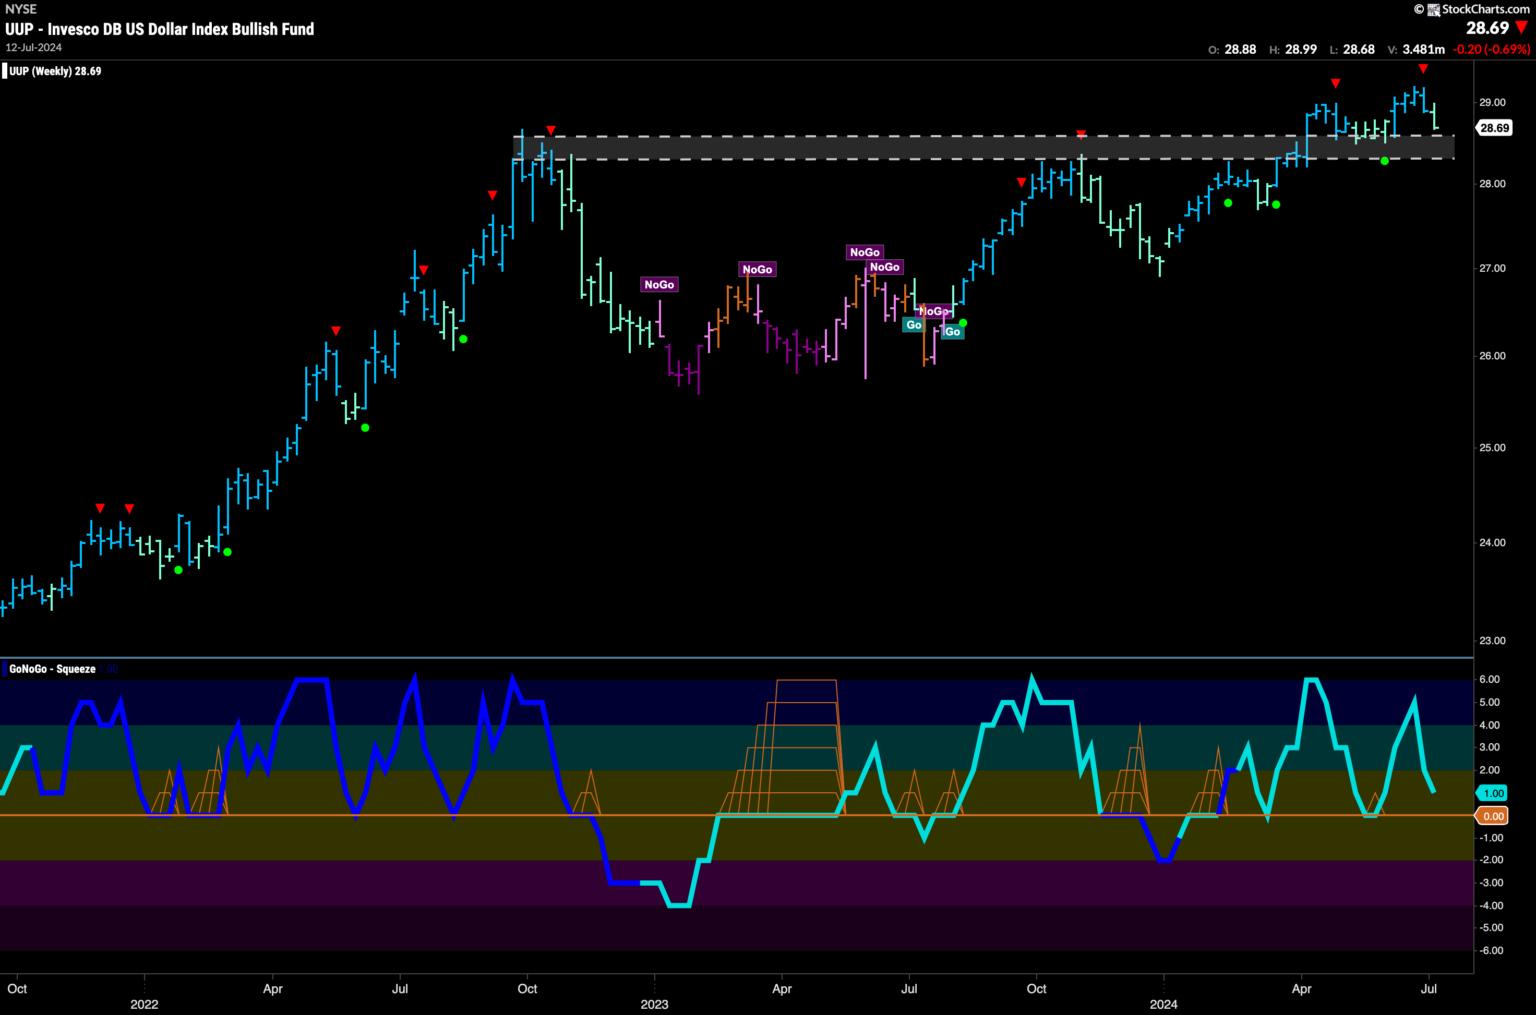Click the red triangle at the October 2022 peak
Screen dimensions: 1536x1015
pyautogui.click(x=550, y=131)
